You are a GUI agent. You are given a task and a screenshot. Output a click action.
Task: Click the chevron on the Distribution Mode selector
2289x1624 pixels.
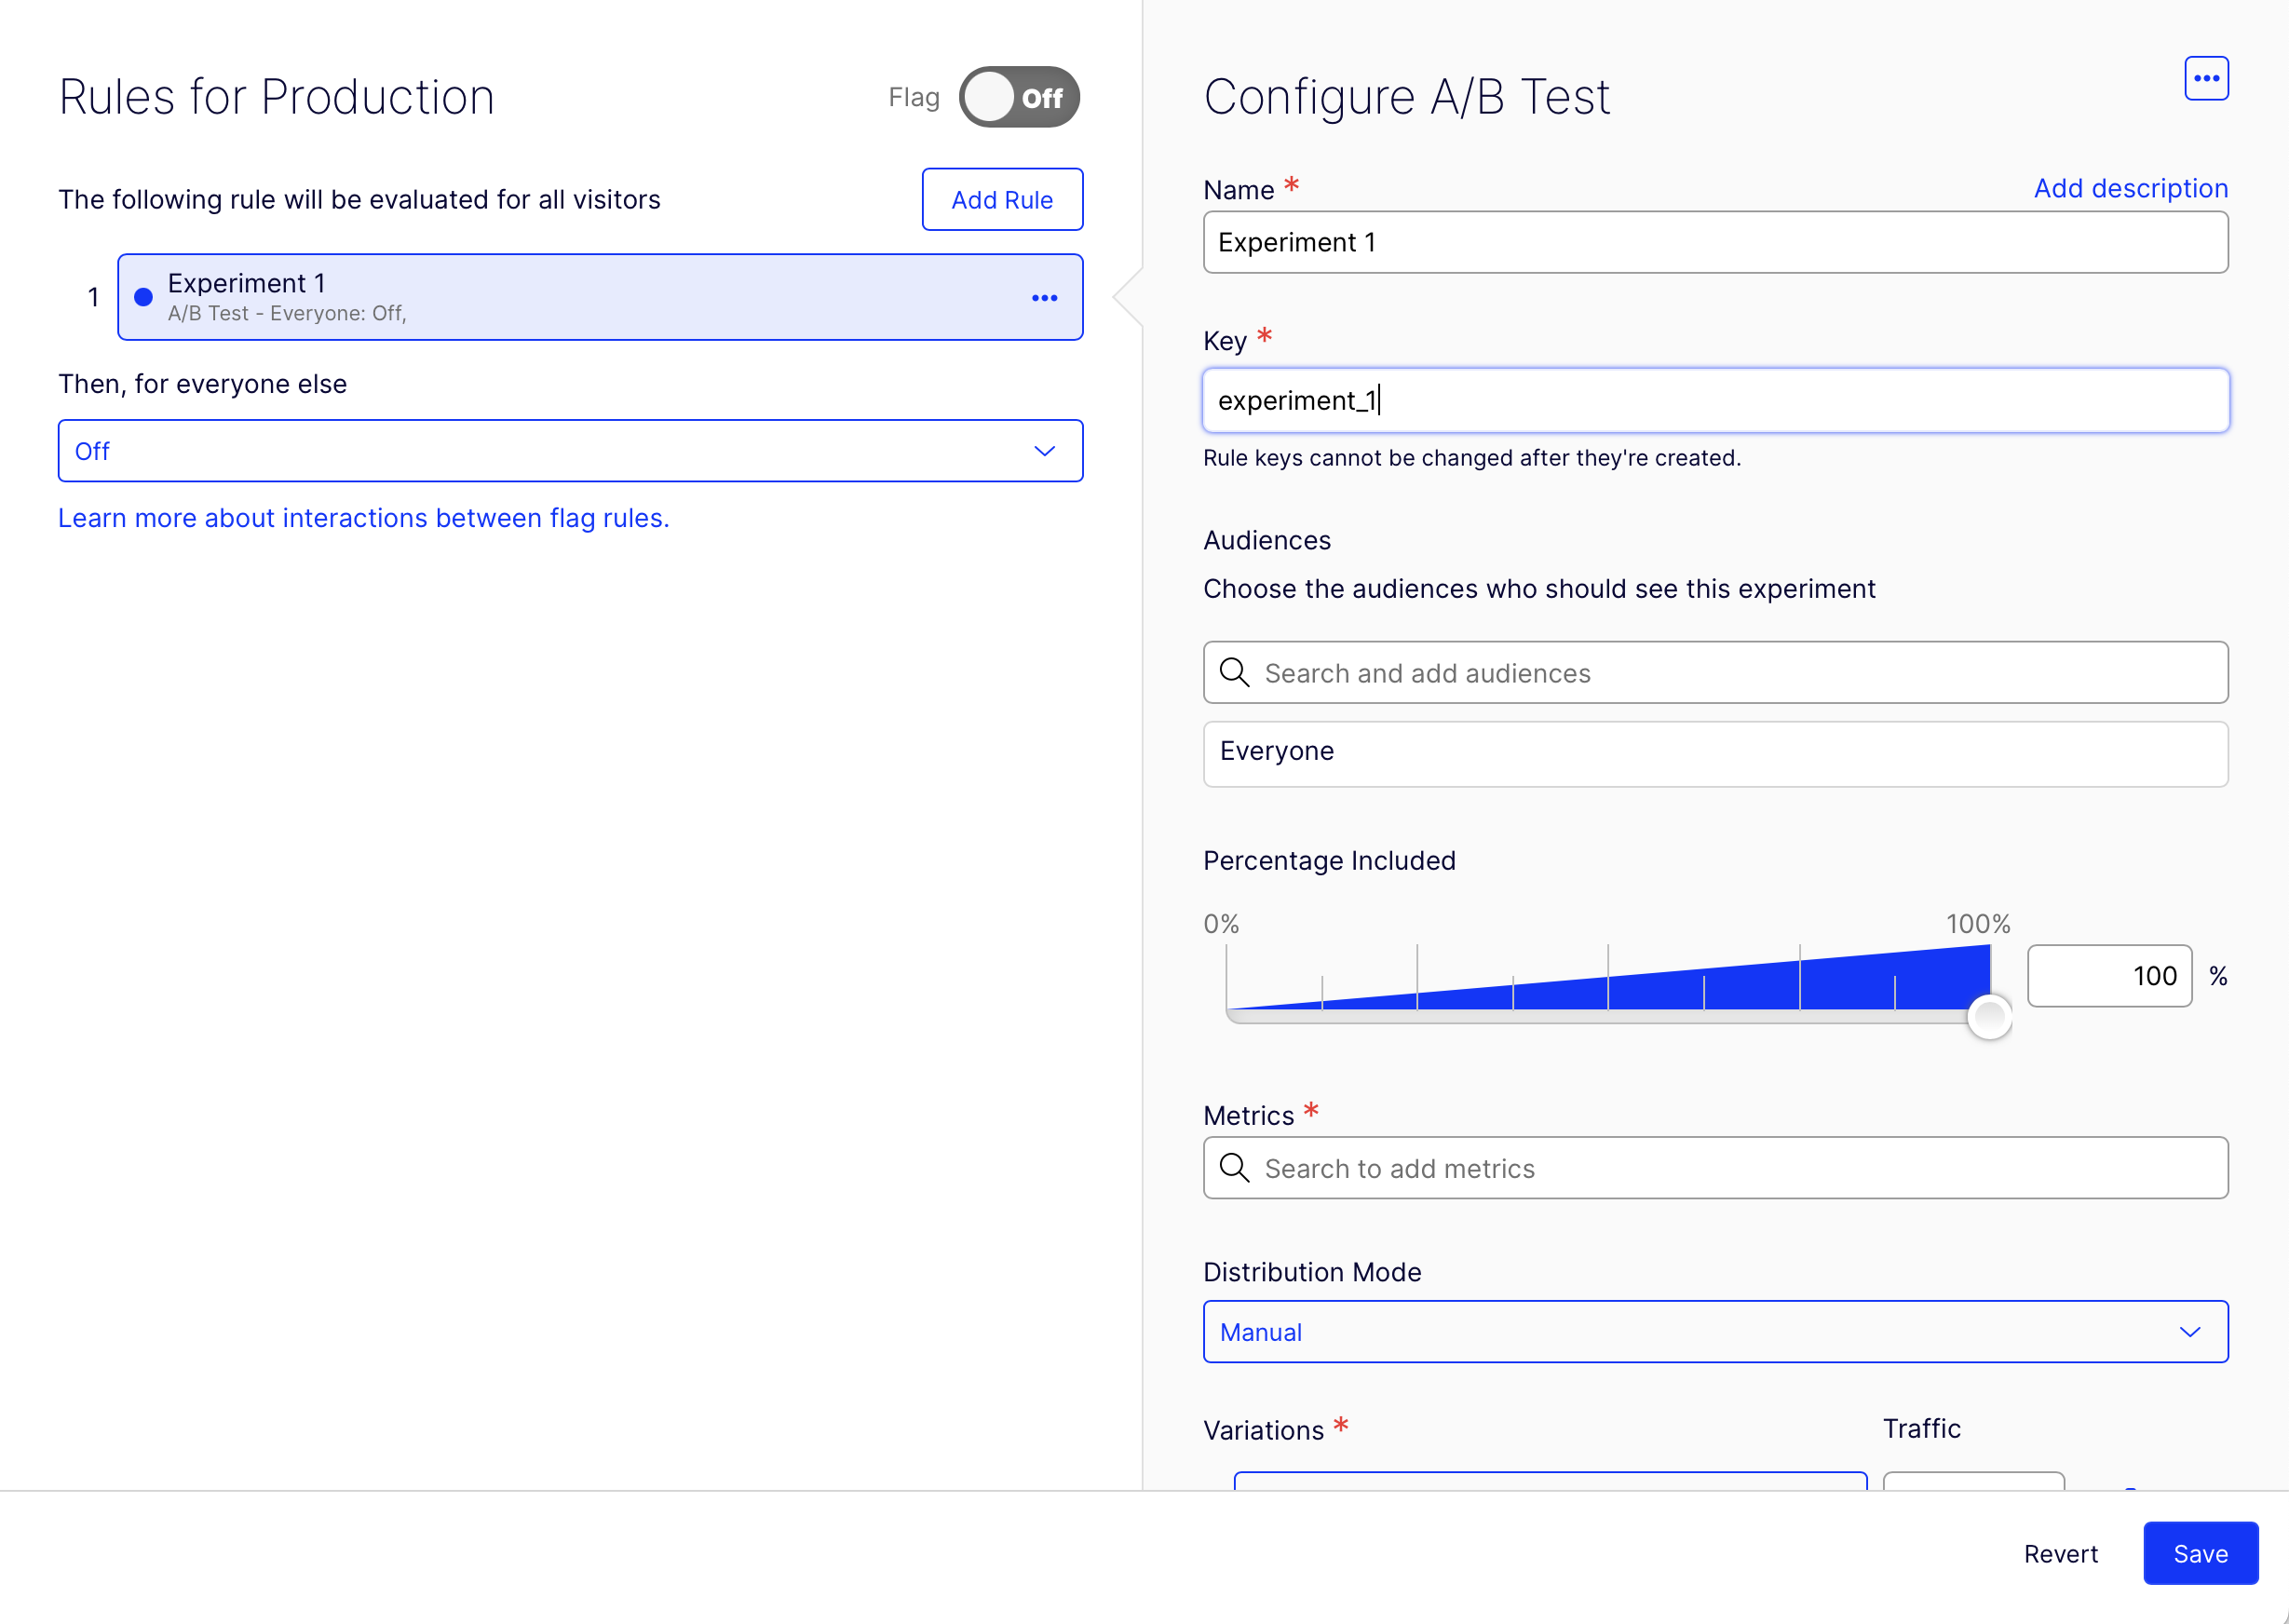(x=2189, y=1332)
